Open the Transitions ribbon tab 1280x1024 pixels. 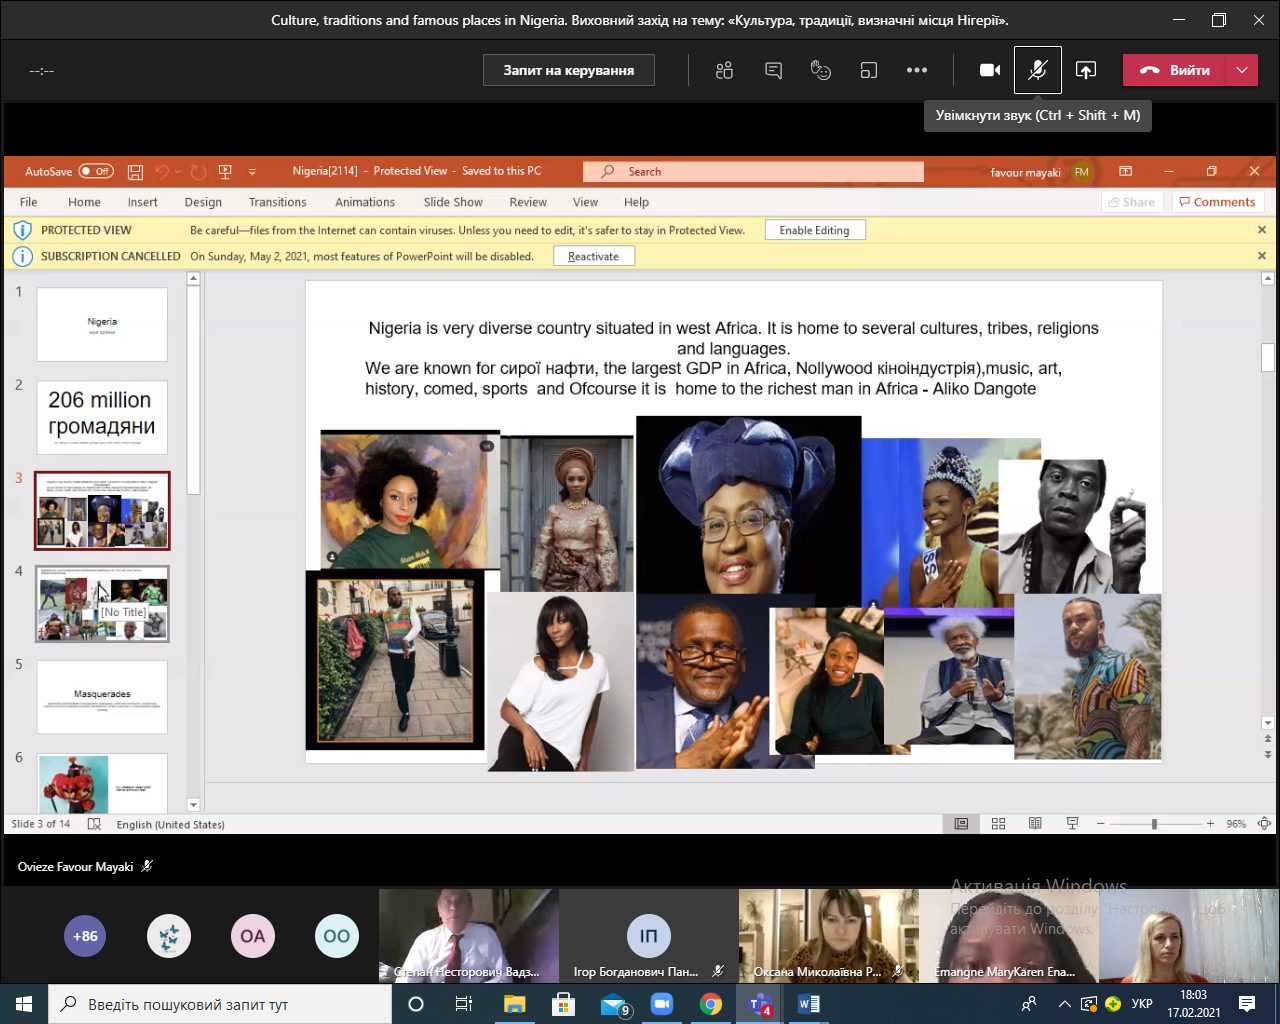pyautogui.click(x=277, y=202)
